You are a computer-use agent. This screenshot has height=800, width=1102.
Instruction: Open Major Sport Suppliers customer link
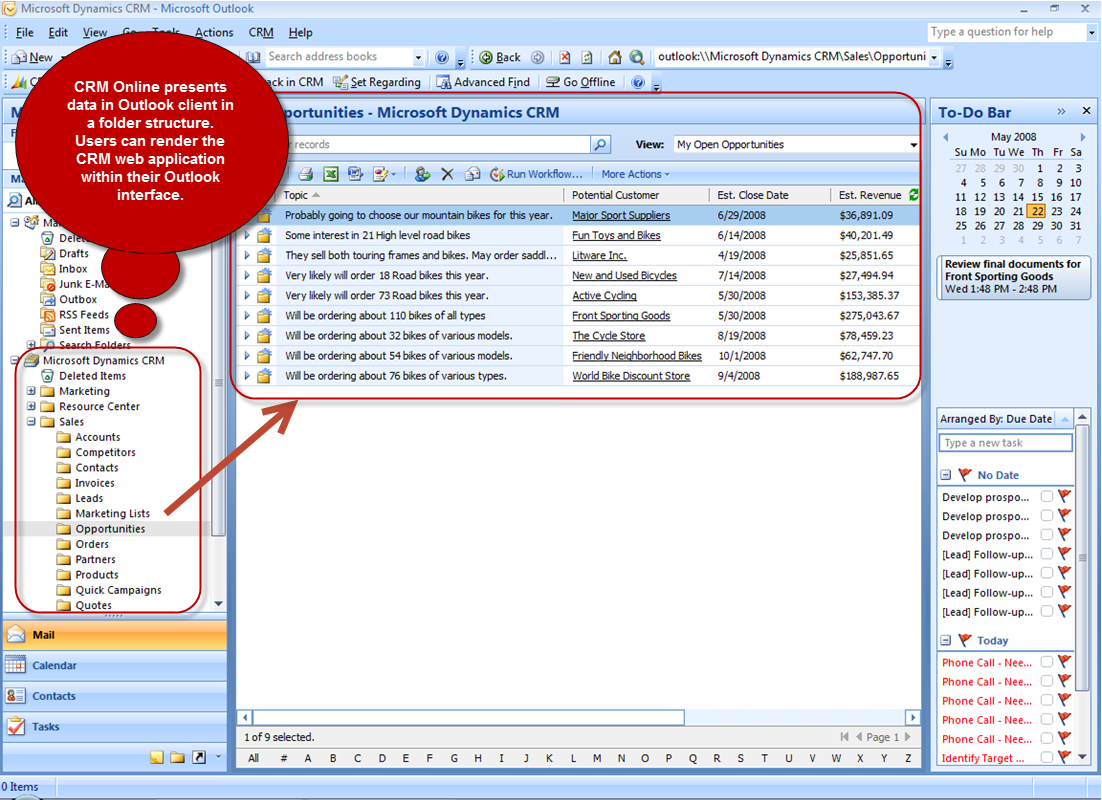[621, 215]
